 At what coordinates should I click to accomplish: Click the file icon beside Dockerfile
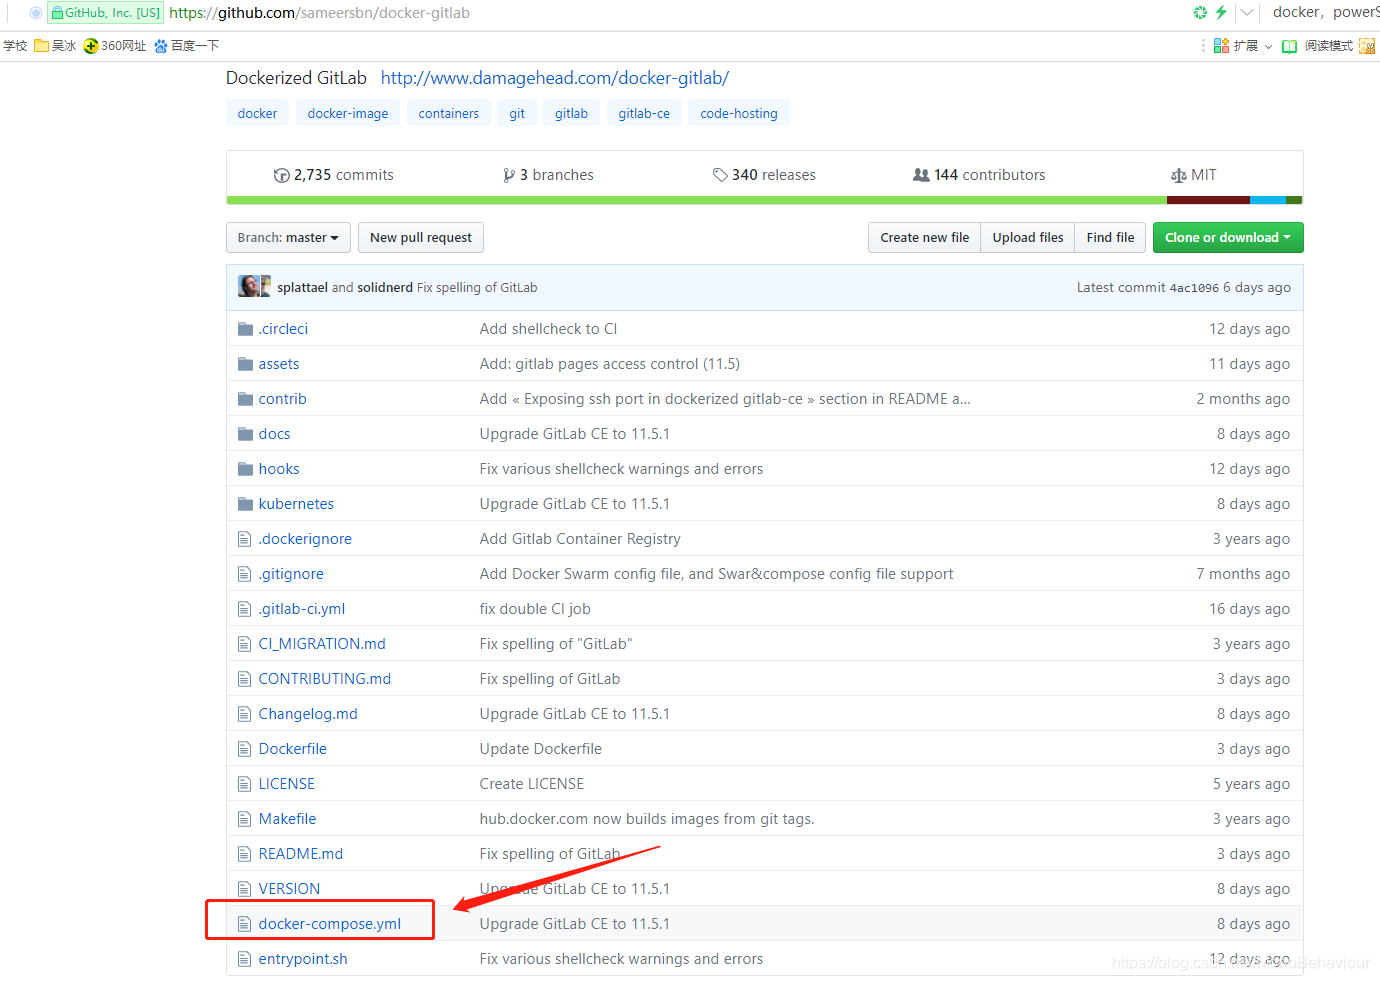point(244,749)
